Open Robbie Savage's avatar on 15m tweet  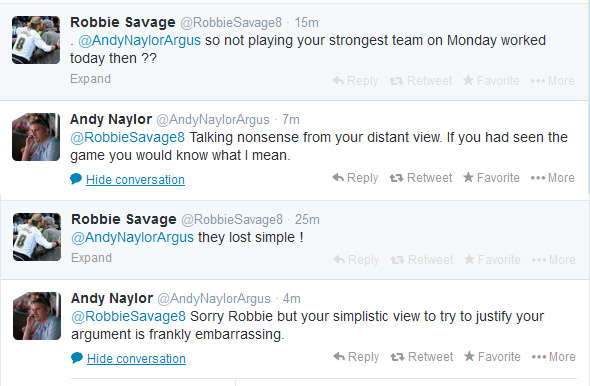coord(36,40)
